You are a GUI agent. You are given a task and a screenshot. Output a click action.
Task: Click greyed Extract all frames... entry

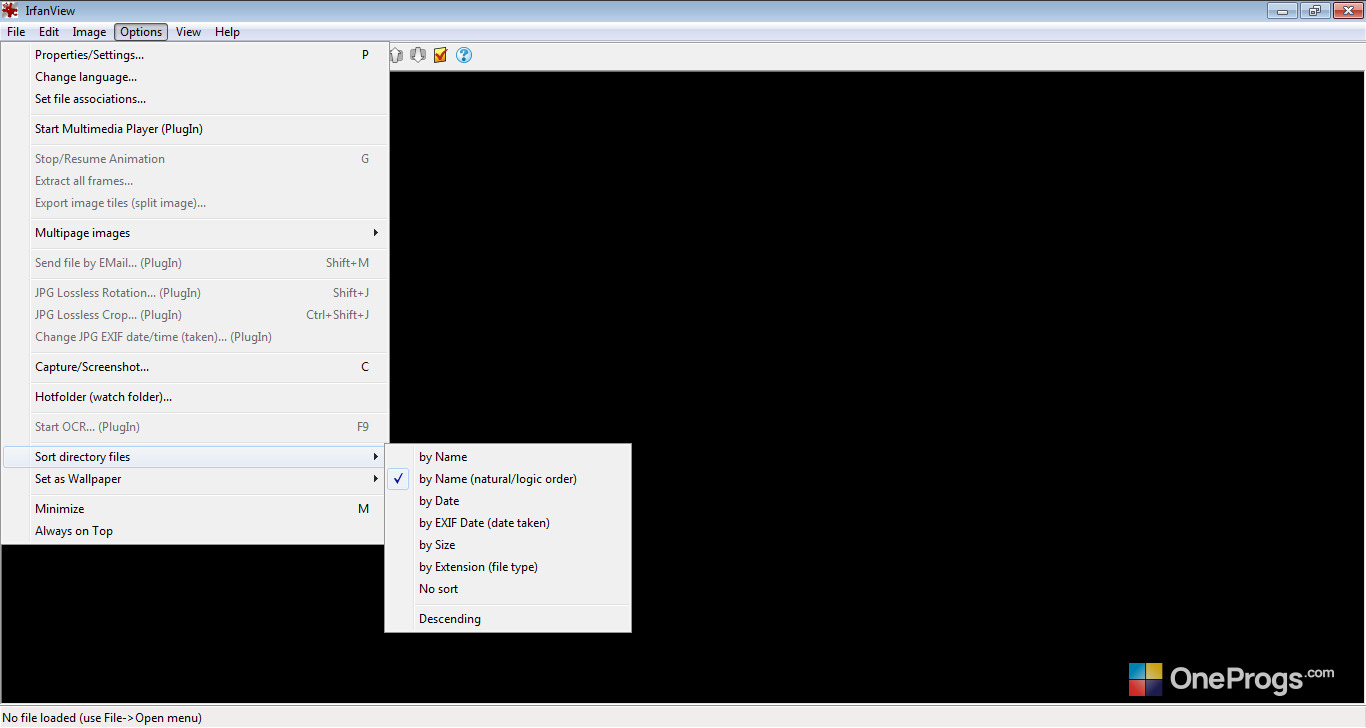pos(195,181)
